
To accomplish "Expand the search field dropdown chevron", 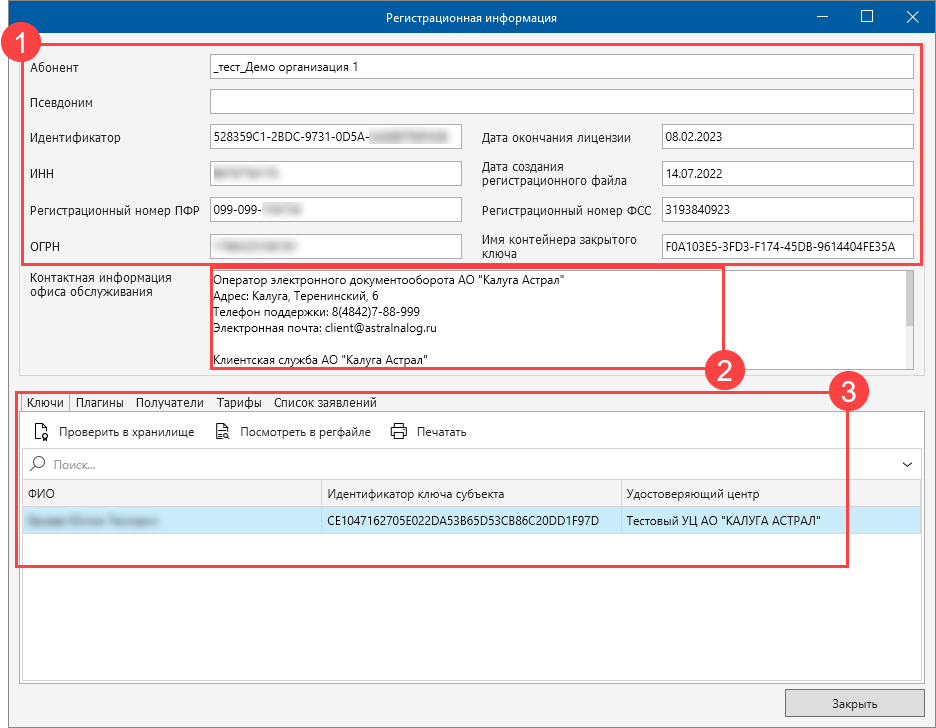I will (907, 464).
